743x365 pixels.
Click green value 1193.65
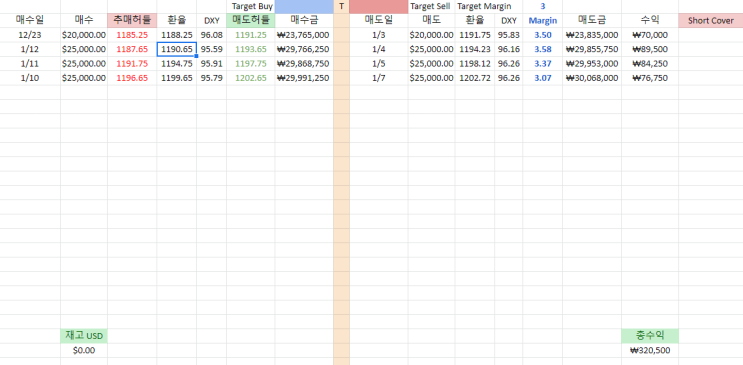pyautogui.click(x=251, y=49)
